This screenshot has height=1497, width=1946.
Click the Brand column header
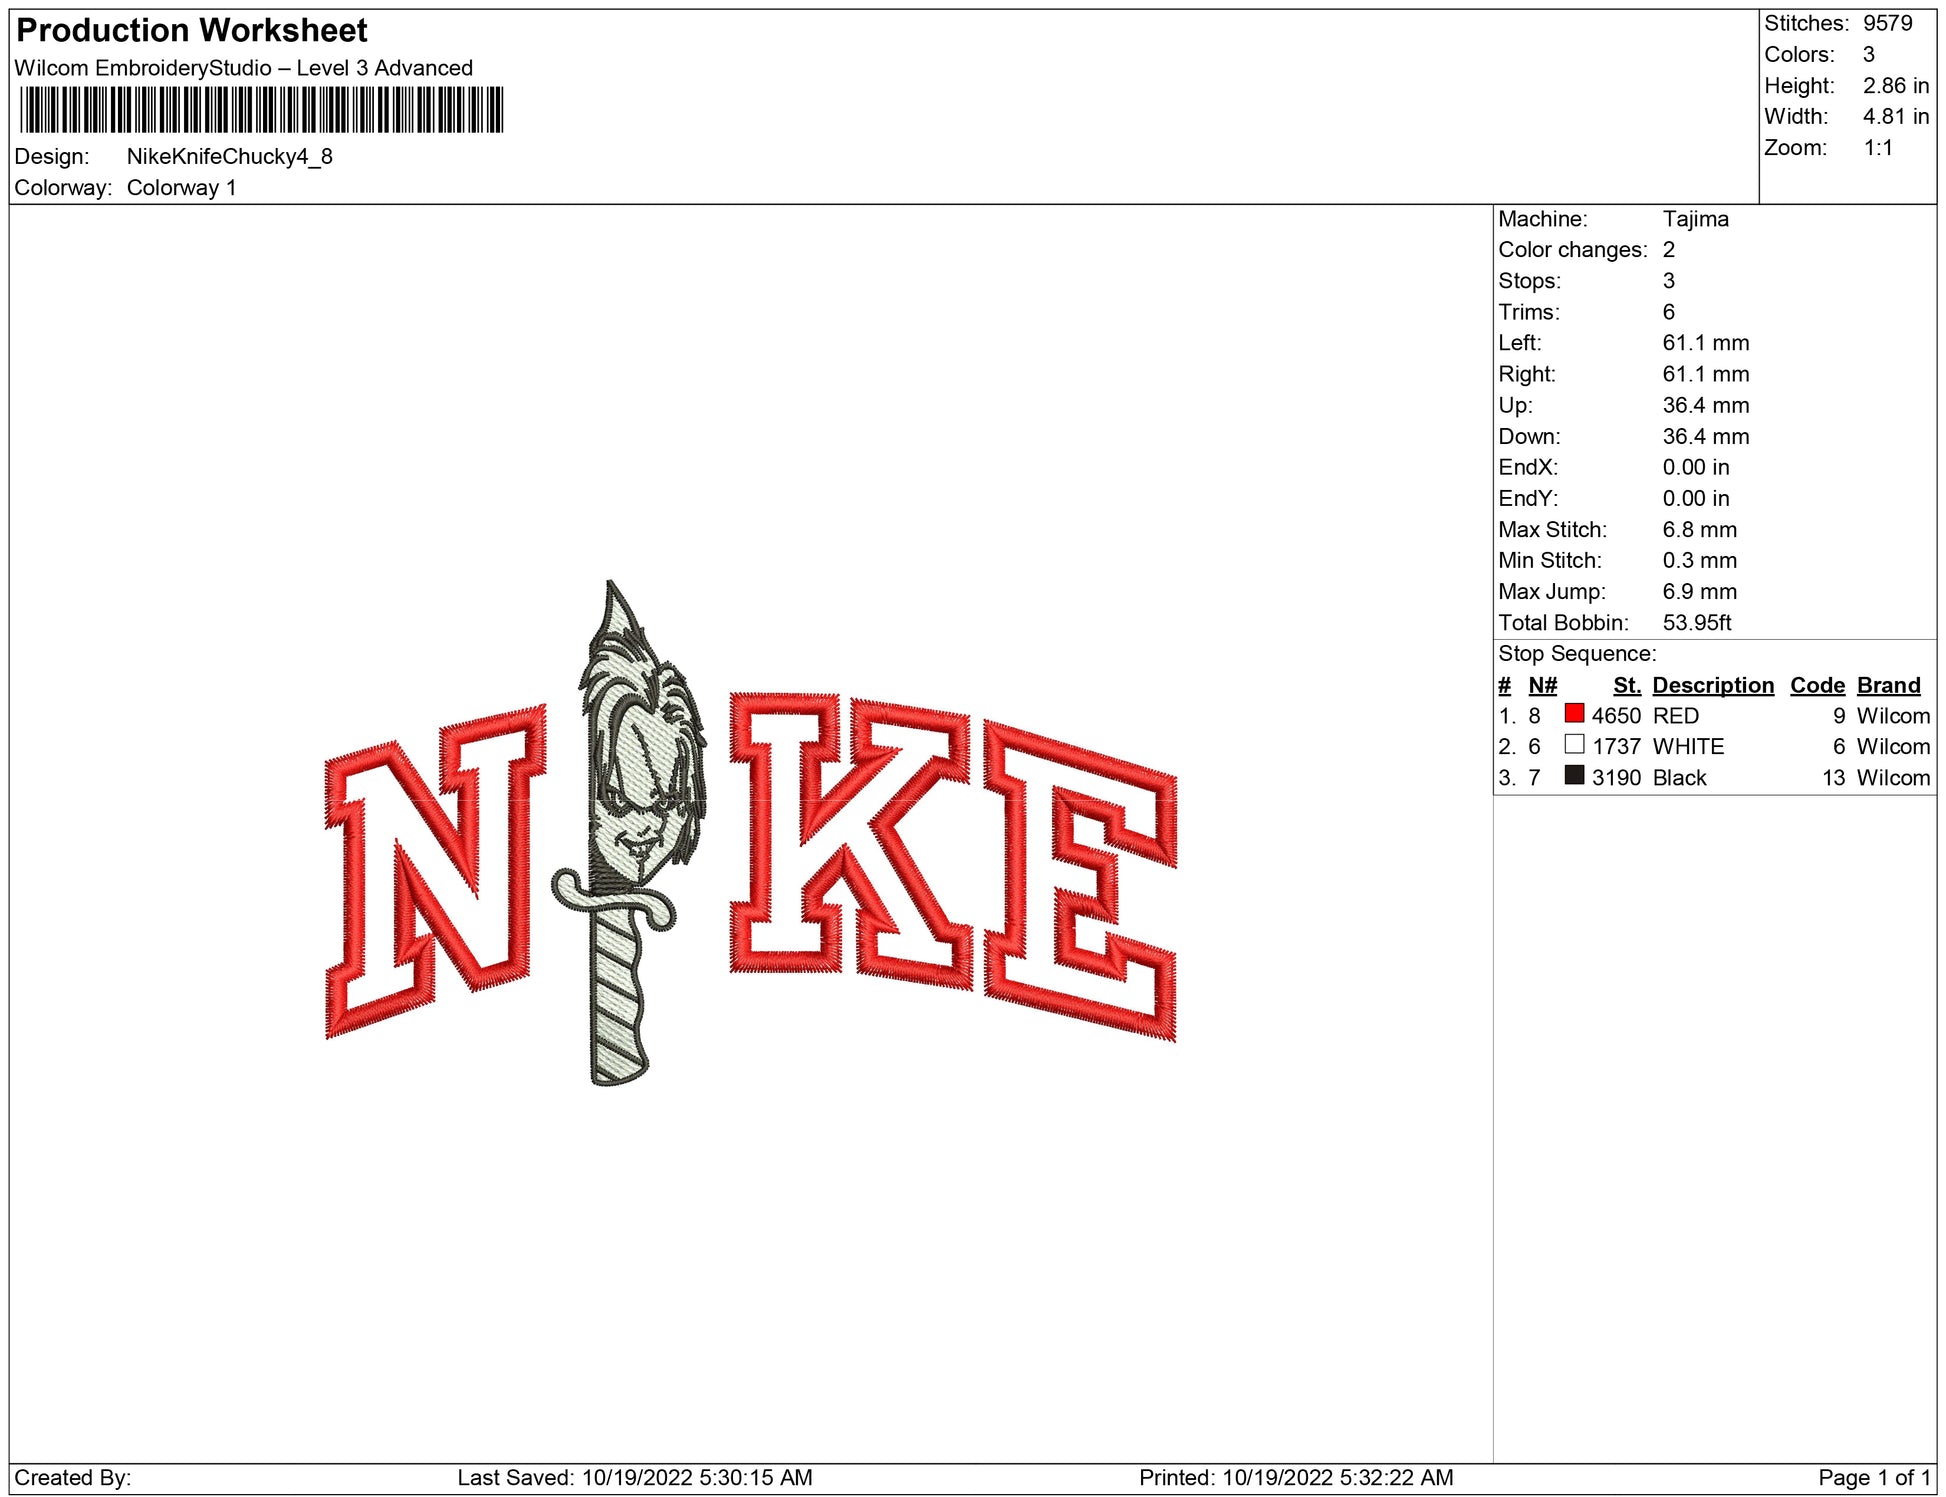click(1888, 685)
